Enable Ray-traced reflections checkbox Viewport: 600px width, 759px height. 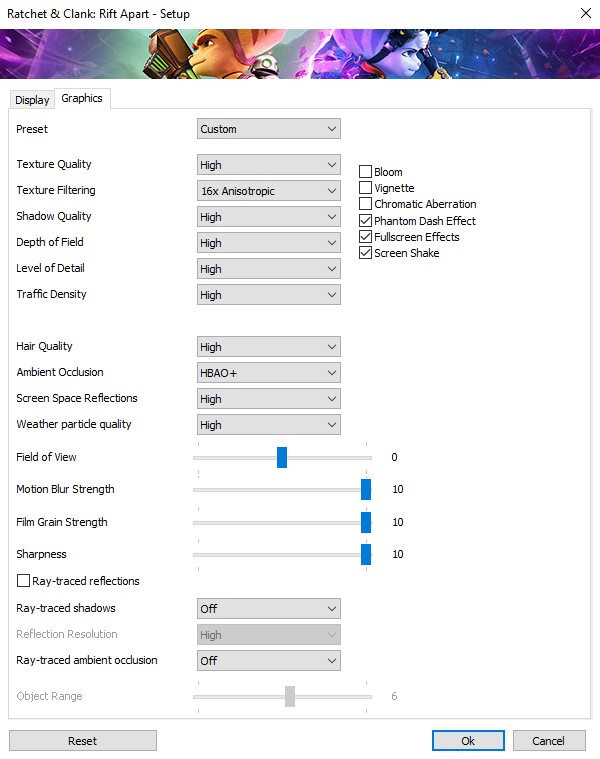point(24,581)
